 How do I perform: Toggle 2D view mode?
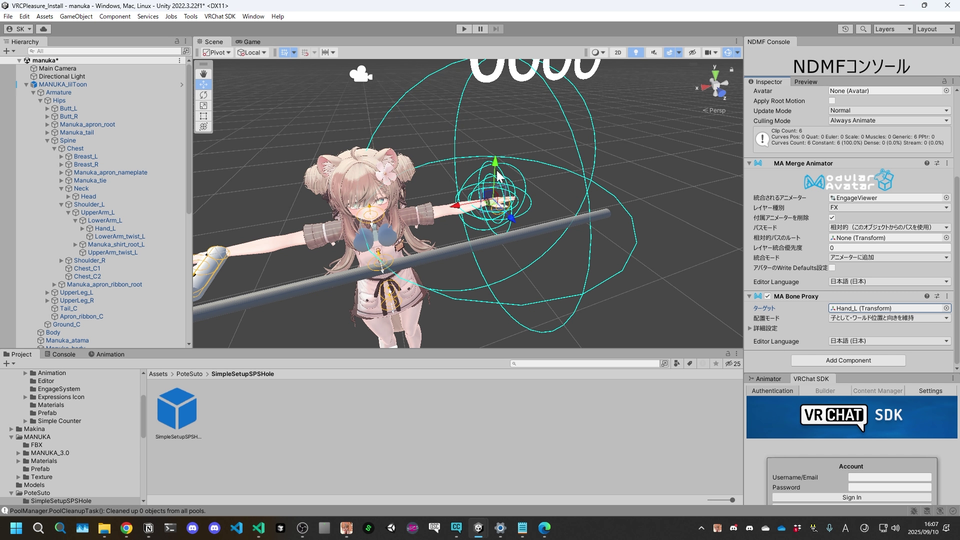click(x=618, y=52)
